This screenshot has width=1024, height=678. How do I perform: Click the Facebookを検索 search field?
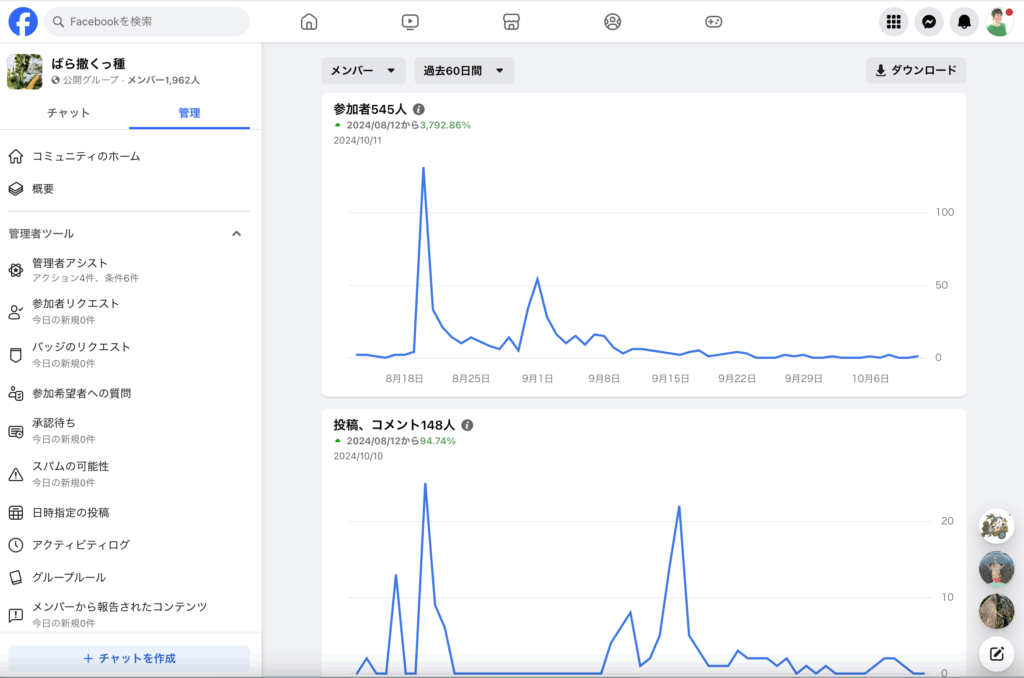pyautogui.click(x=148, y=21)
